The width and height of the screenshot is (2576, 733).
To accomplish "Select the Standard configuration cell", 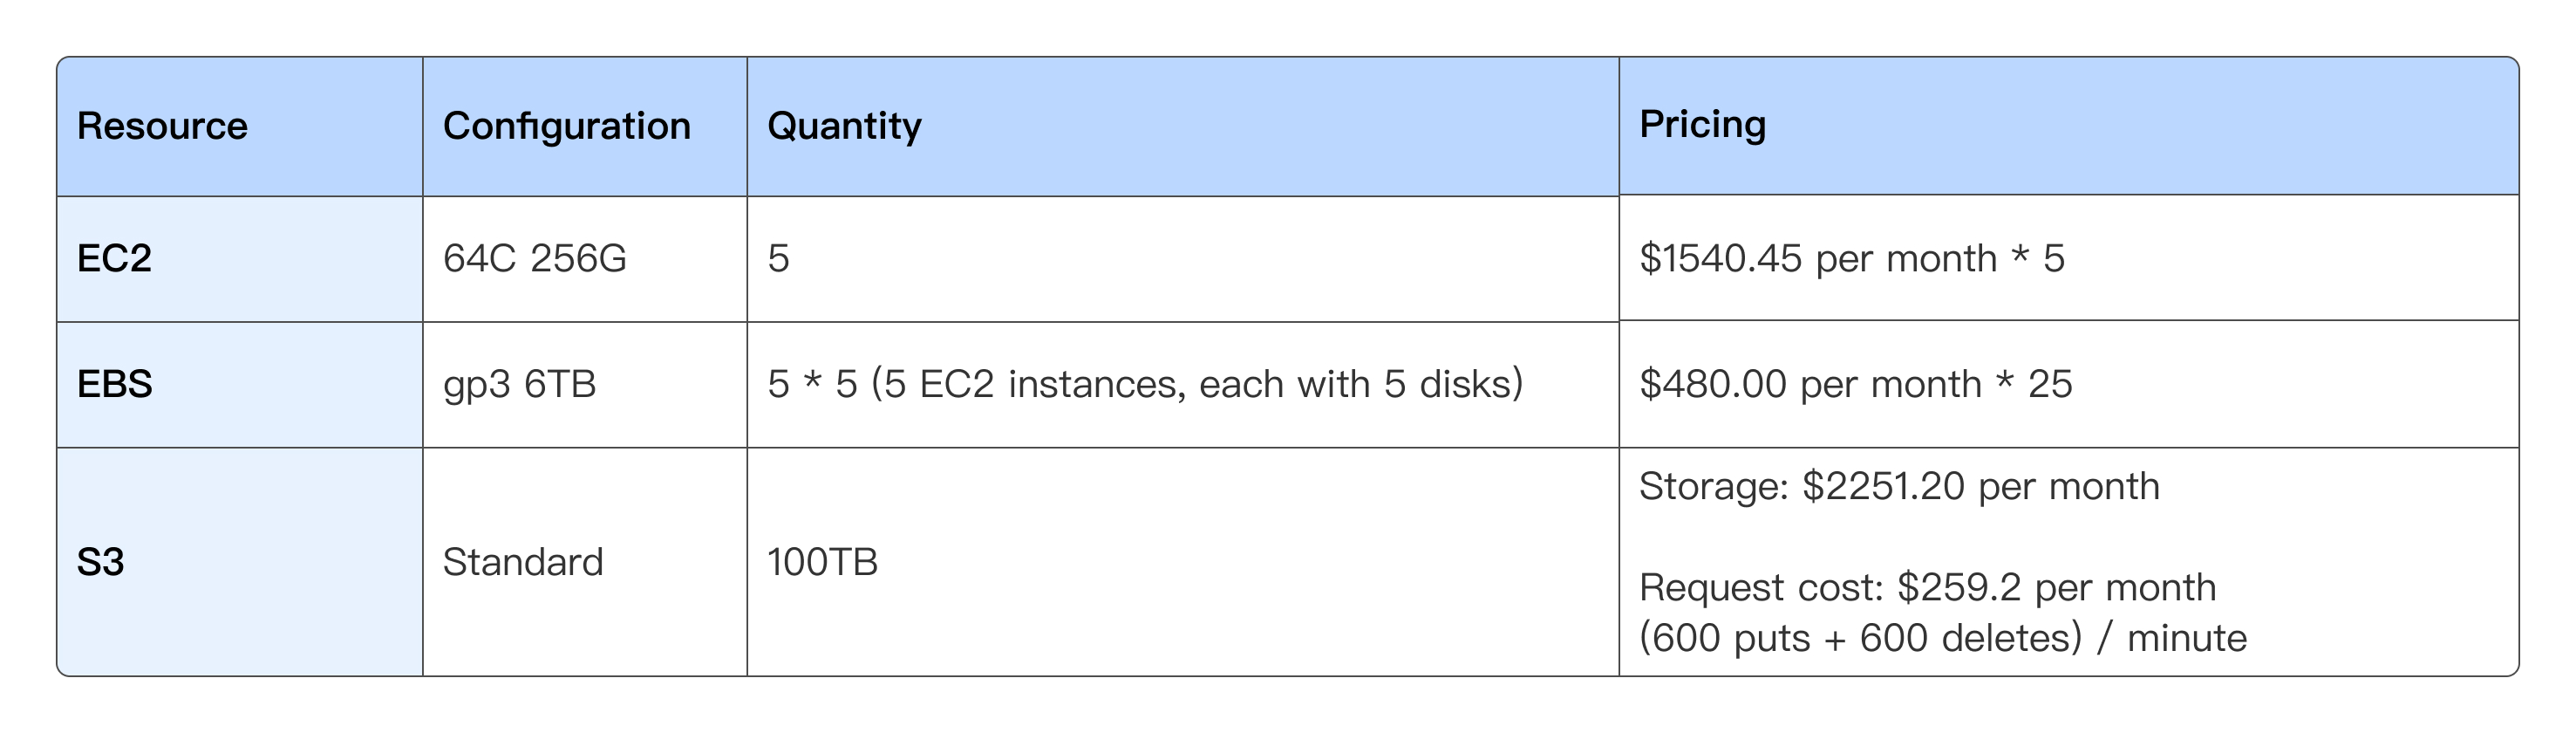I will (522, 562).
